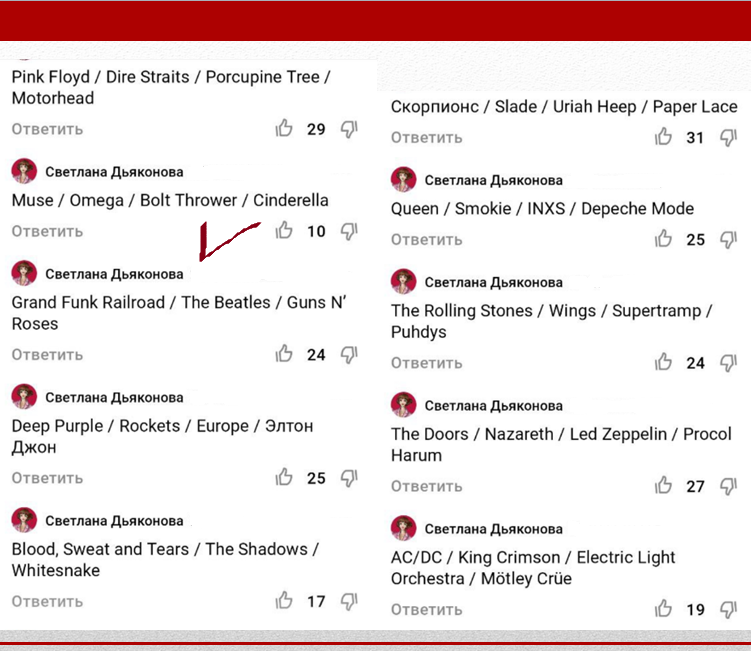The height and width of the screenshot is (651, 751).
Task: Dislike the Grand Funk Railroad comment
Action: (349, 355)
